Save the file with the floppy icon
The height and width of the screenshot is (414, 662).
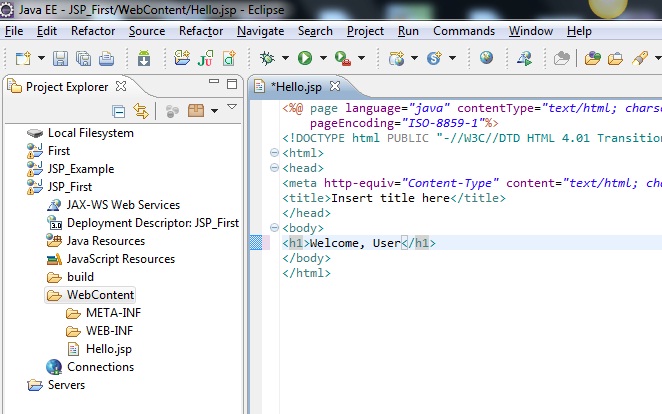[60, 58]
